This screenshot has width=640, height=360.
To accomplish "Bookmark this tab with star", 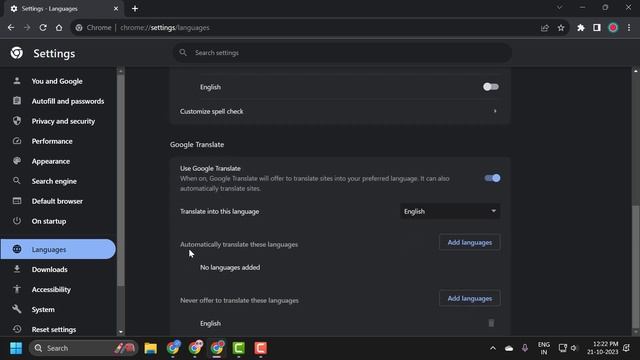I will [x=561, y=28].
